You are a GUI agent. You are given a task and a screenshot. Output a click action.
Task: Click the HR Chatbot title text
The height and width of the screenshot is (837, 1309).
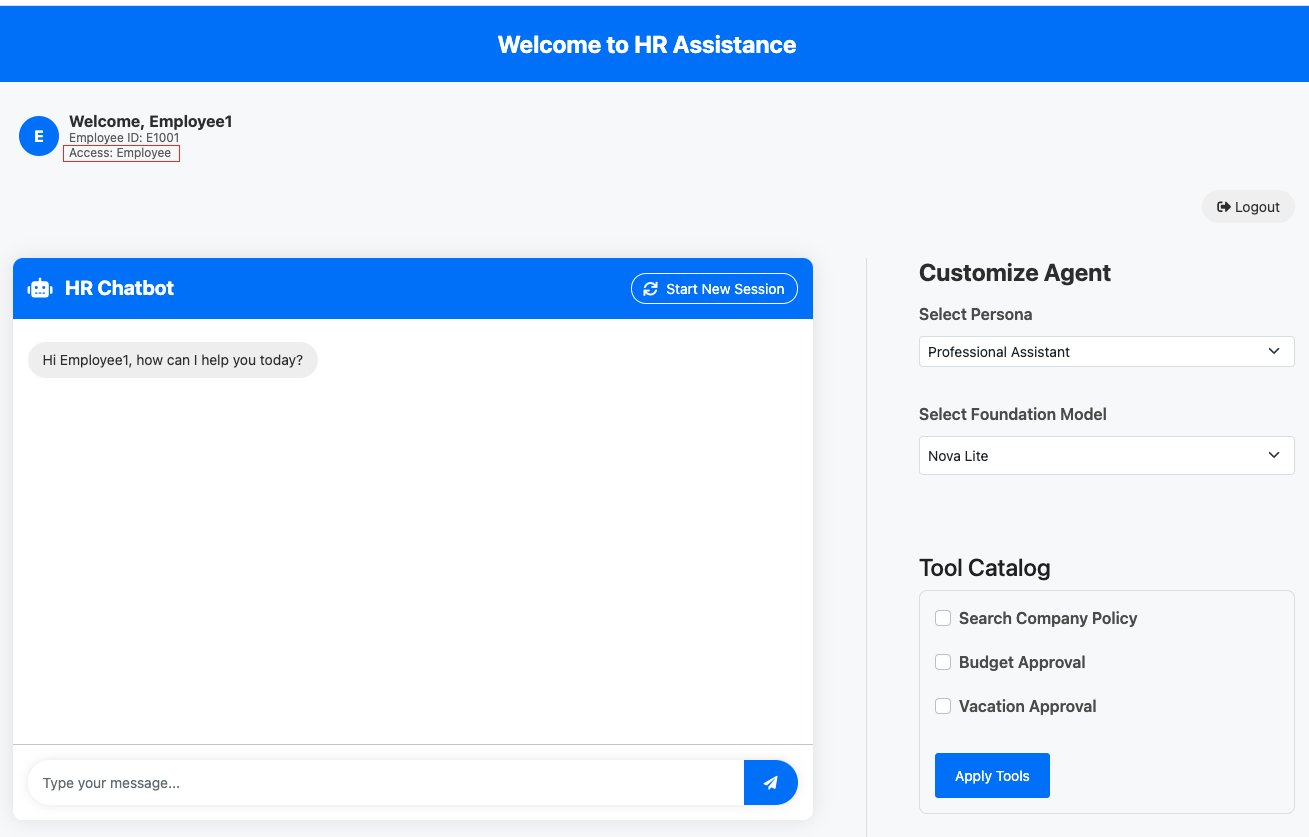point(119,288)
